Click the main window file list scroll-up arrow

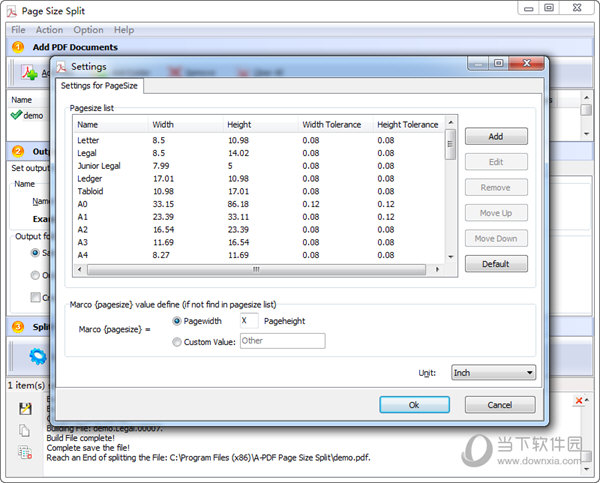click(586, 98)
